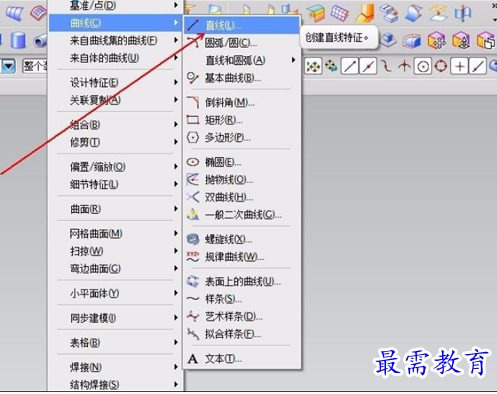Open 表面上的曲线(U) command
Image resolution: width=497 pixels, height=394 pixels.
(x=242, y=282)
